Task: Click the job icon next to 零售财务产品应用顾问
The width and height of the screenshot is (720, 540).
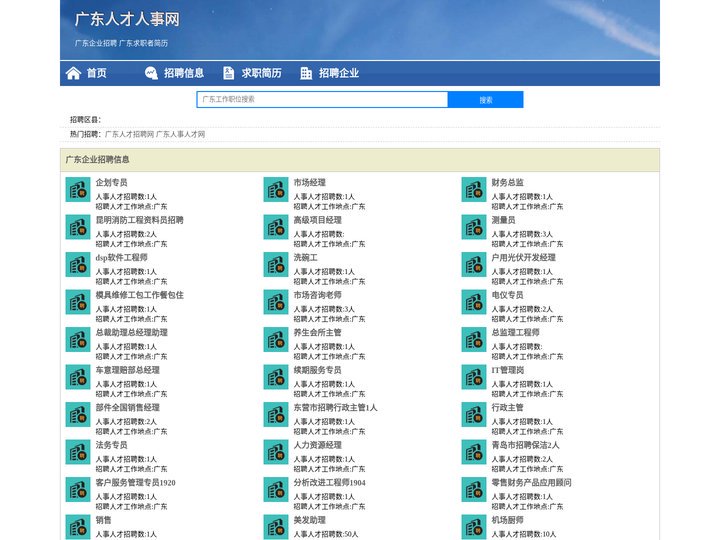Action: coord(474,489)
